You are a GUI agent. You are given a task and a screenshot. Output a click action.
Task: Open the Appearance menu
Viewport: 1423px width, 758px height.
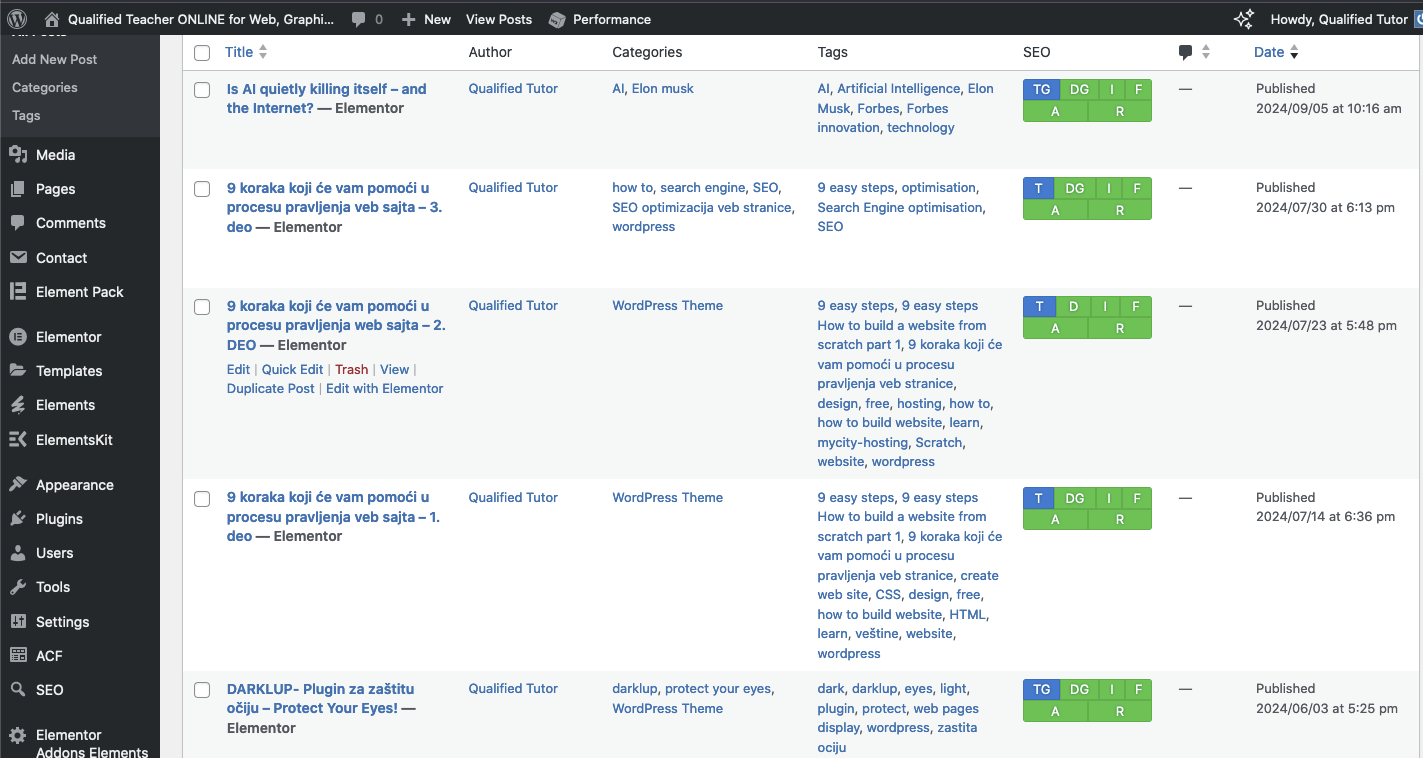(x=74, y=485)
